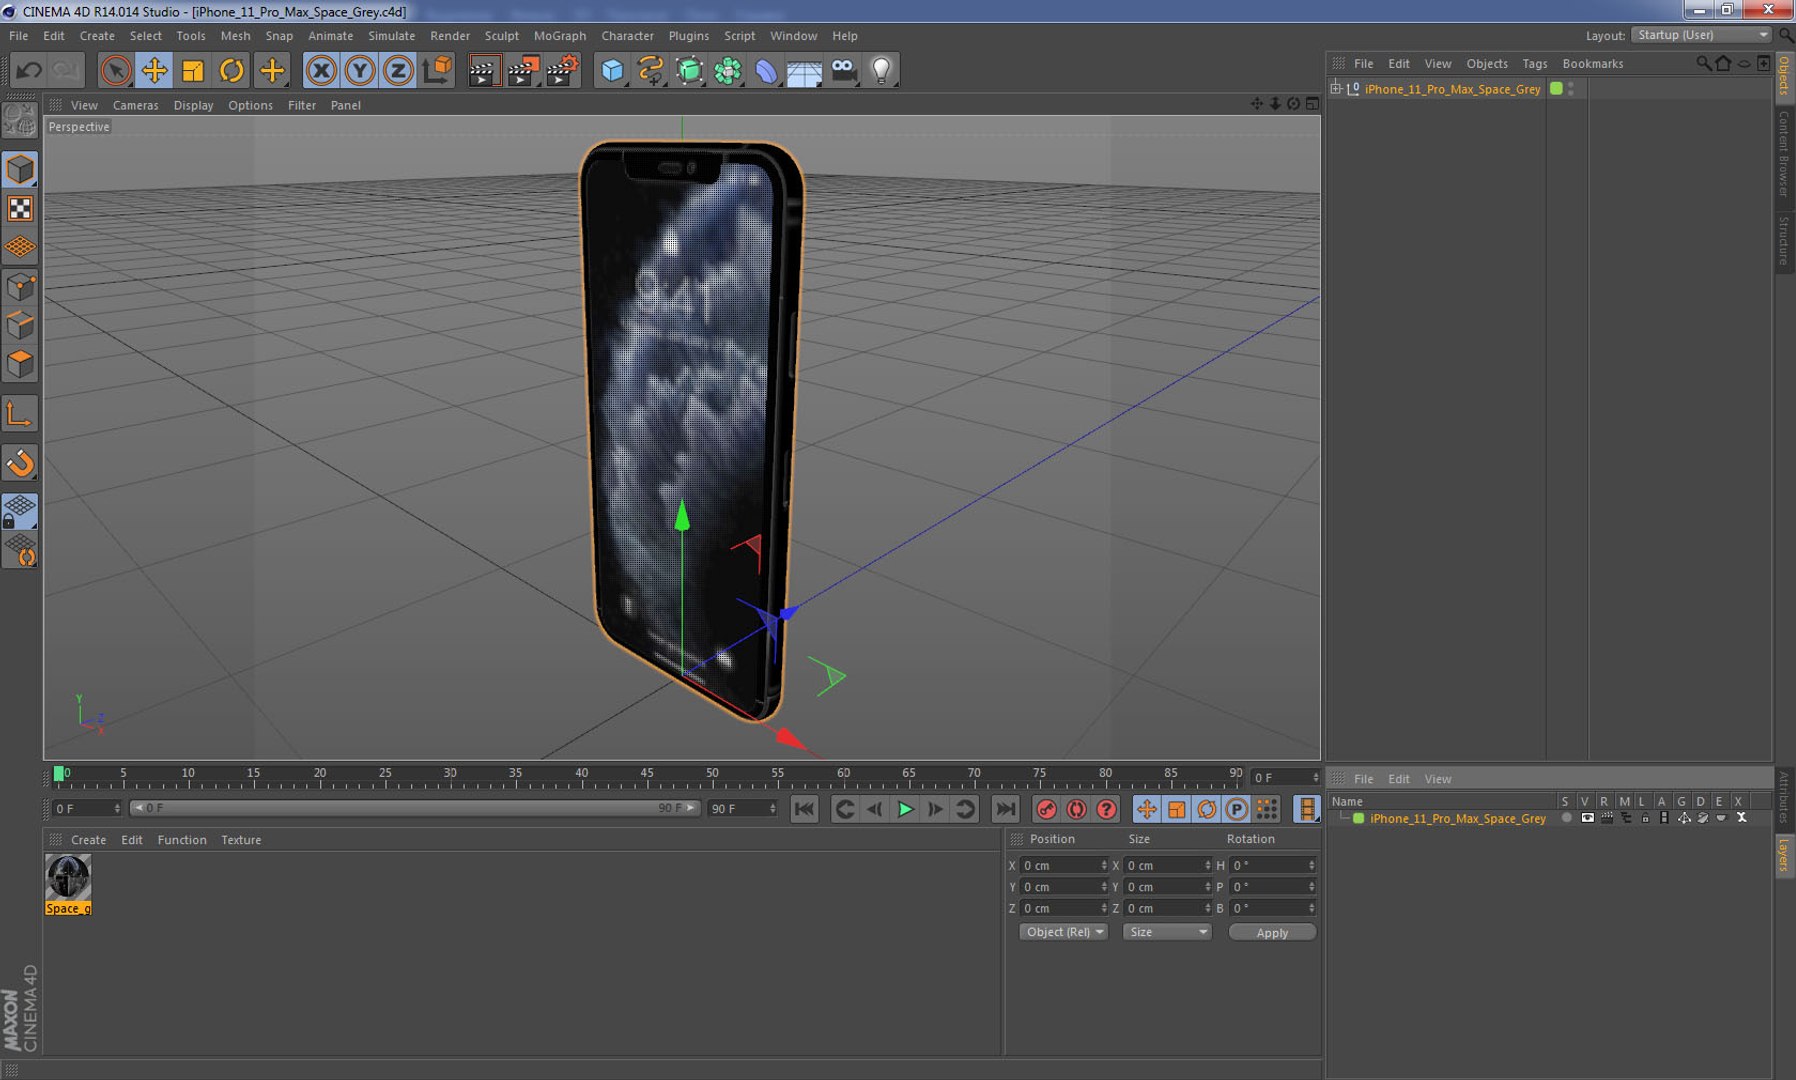Viewport: 1796px width, 1080px height.
Task: Switch to Edges mode
Action: (x=20, y=325)
